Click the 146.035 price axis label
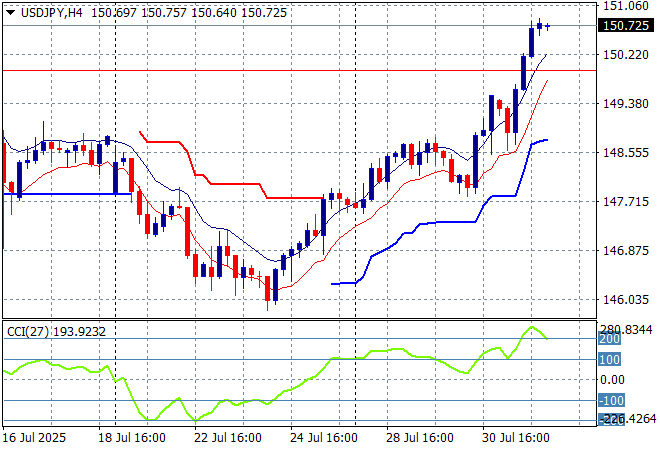 point(626,300)
